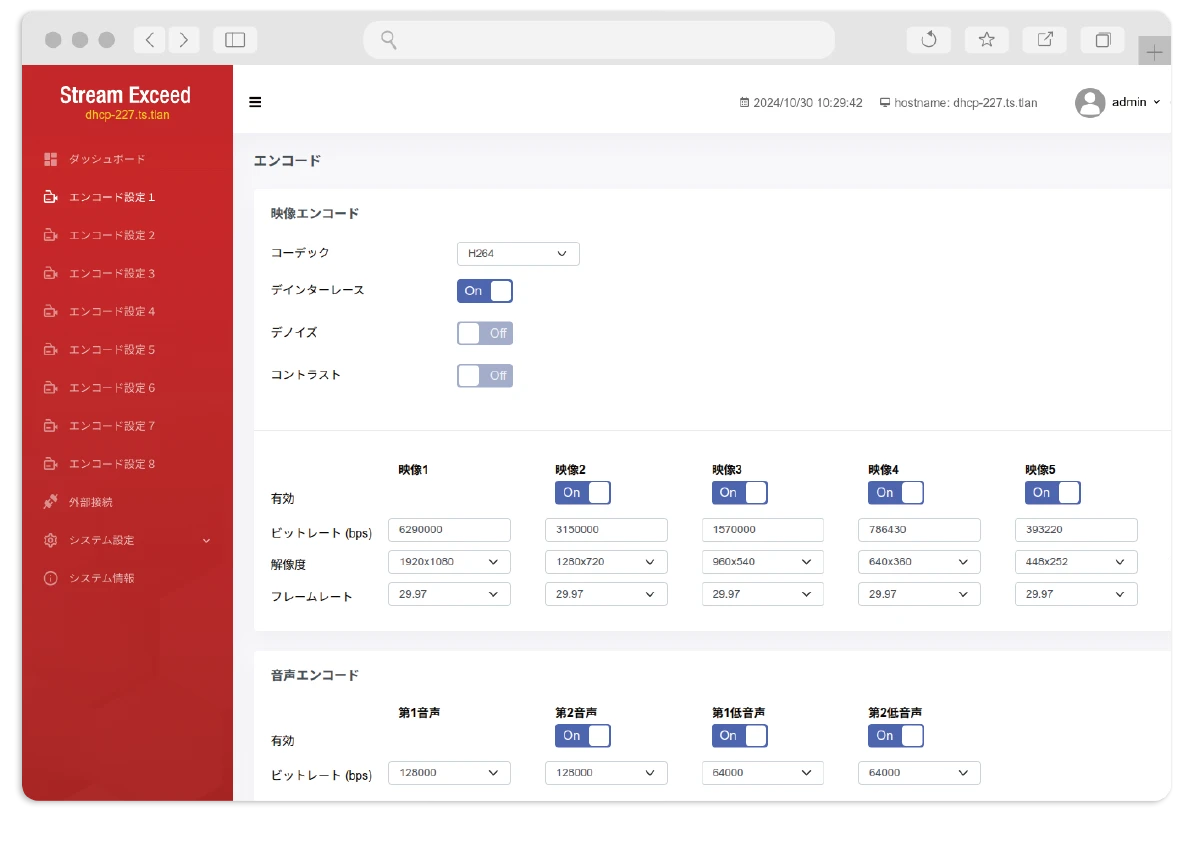
Task: Disable the 第2音声 enable switch
Action: 583,735
